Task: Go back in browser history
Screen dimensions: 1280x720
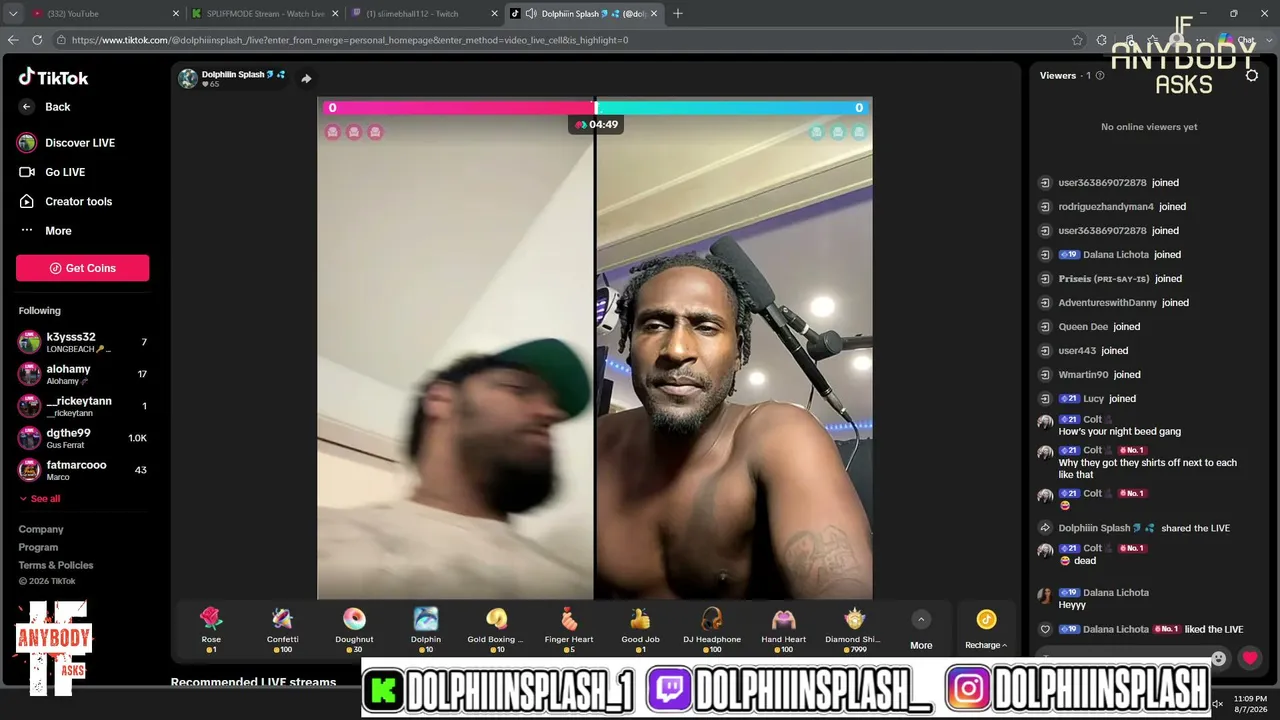Action: (x=13, y=40)
